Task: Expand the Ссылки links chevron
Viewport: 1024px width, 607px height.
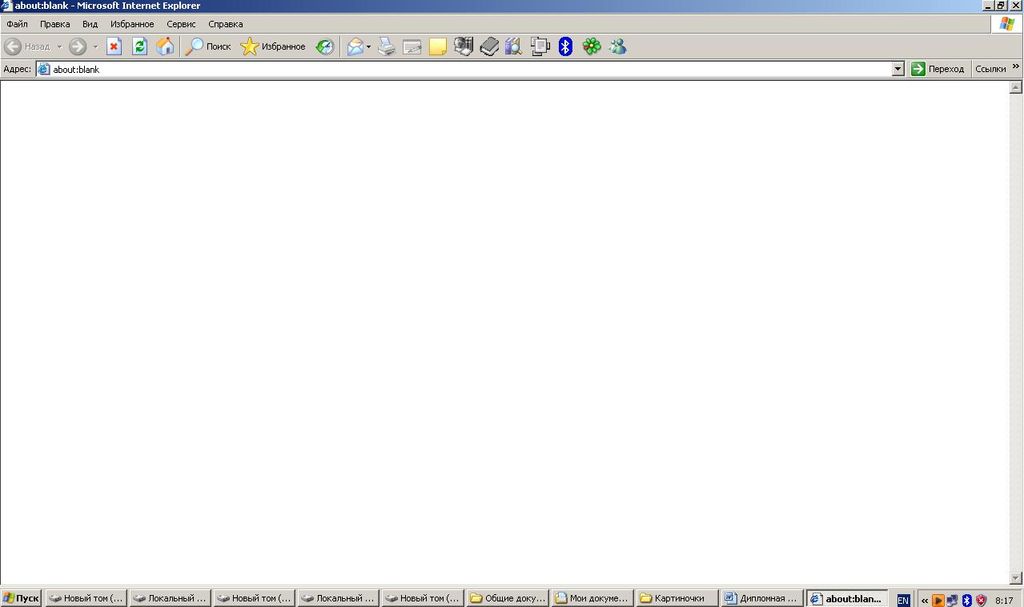Action: tap(1016, 66)
